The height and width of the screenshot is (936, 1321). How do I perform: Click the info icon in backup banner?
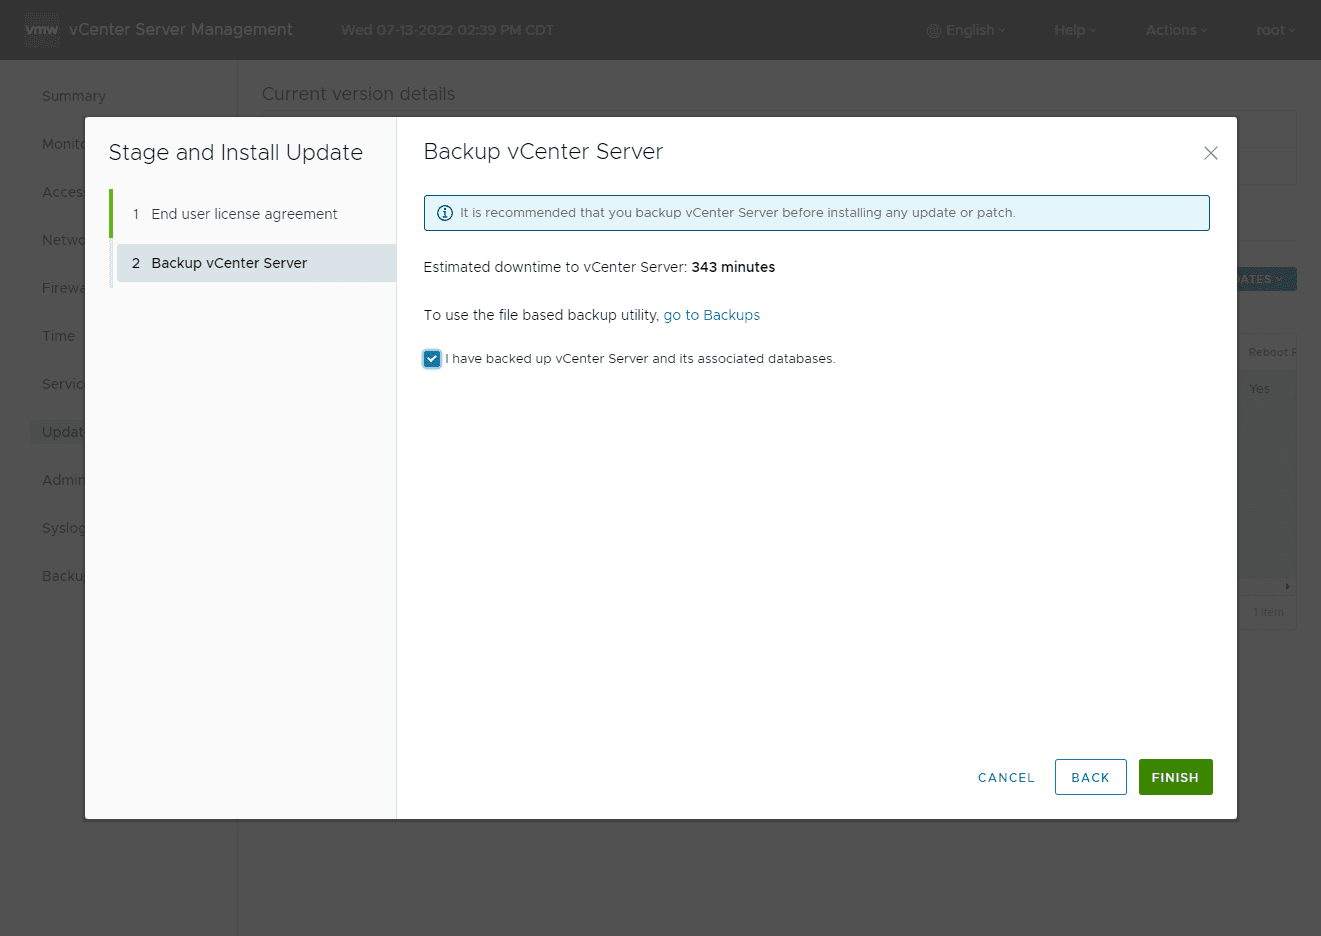pos(445,213)
